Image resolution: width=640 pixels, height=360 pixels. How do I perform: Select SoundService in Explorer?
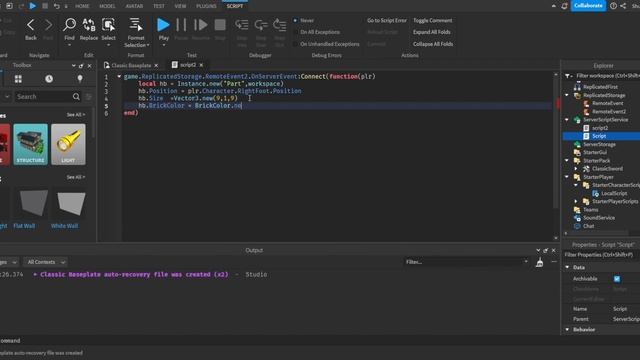[599, 218]
